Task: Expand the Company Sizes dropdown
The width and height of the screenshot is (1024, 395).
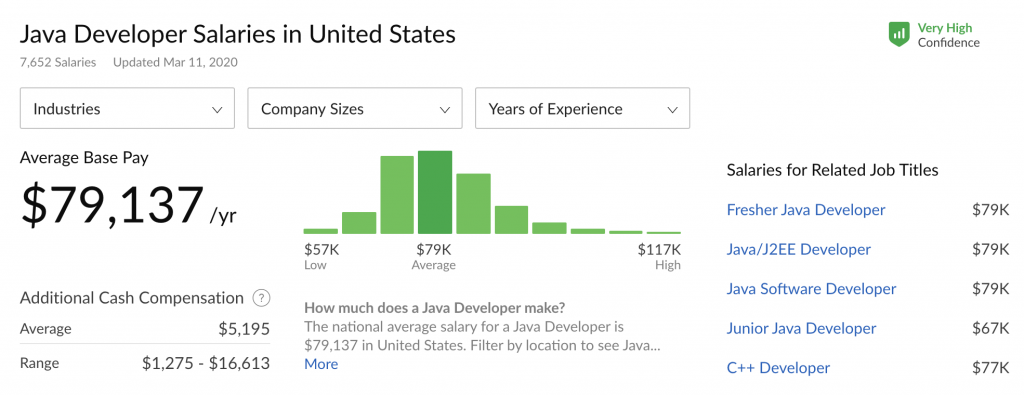Action: (355, 108)
